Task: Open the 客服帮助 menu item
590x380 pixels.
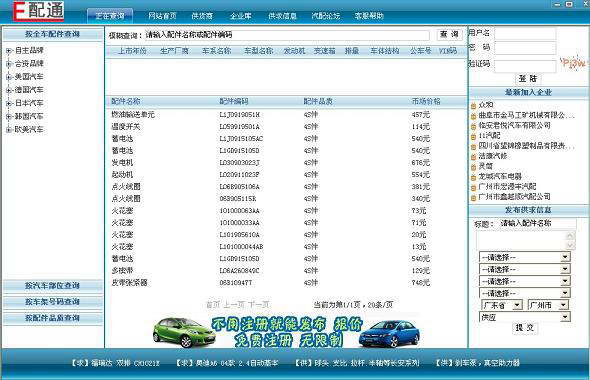Action: point(369,16)
